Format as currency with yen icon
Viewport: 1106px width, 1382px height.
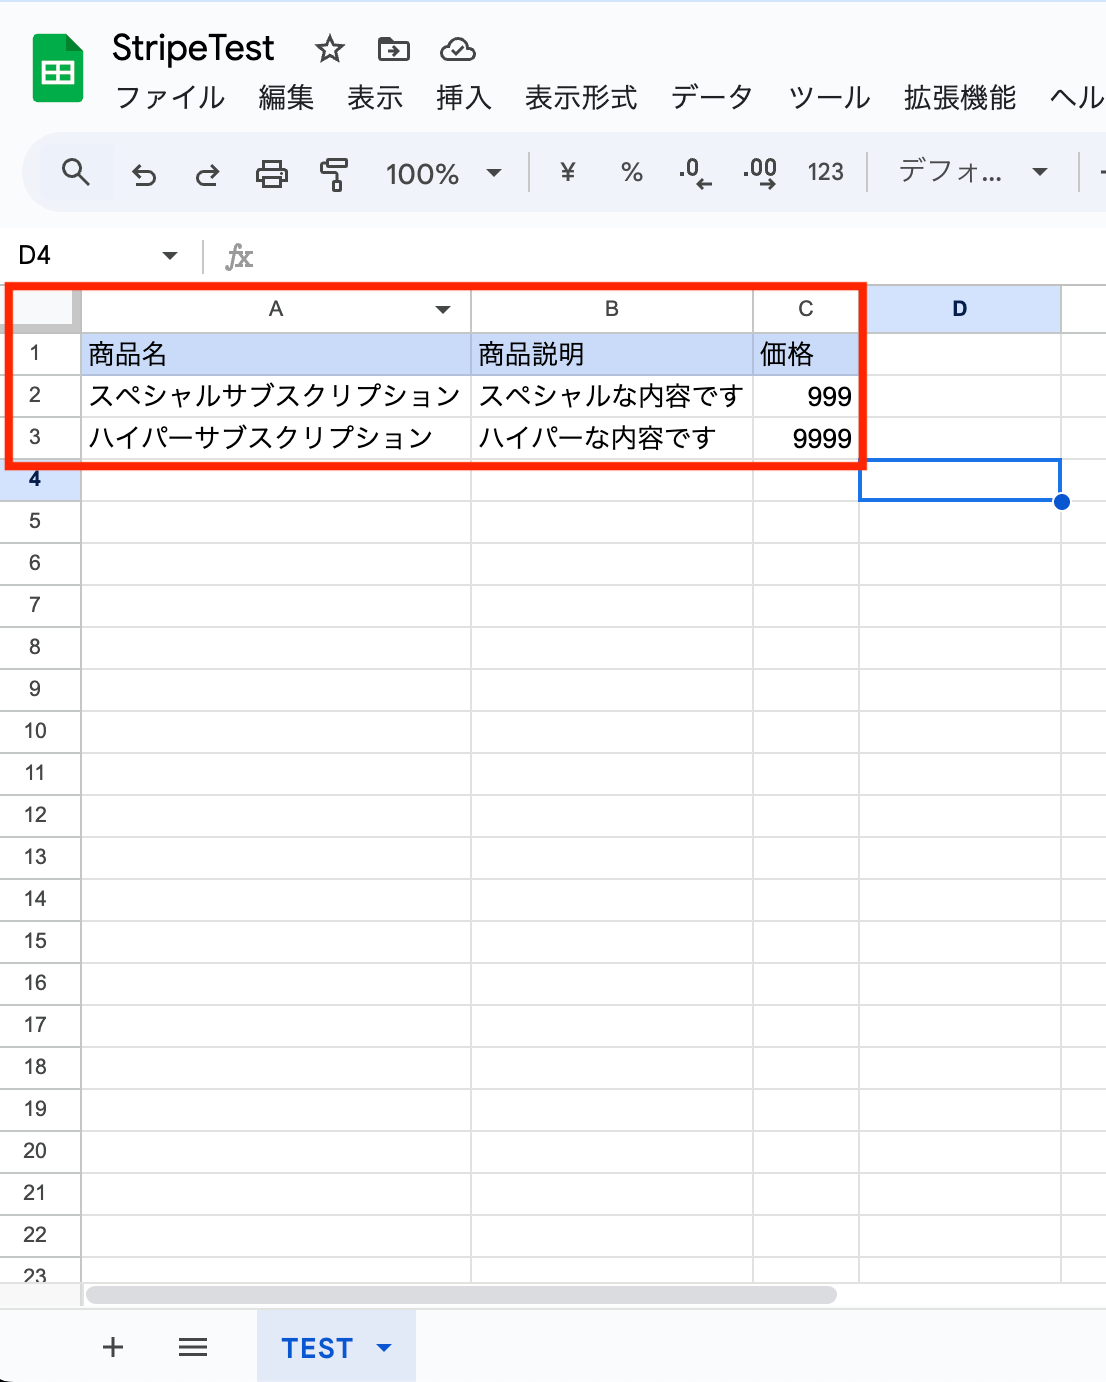point(568,172)
